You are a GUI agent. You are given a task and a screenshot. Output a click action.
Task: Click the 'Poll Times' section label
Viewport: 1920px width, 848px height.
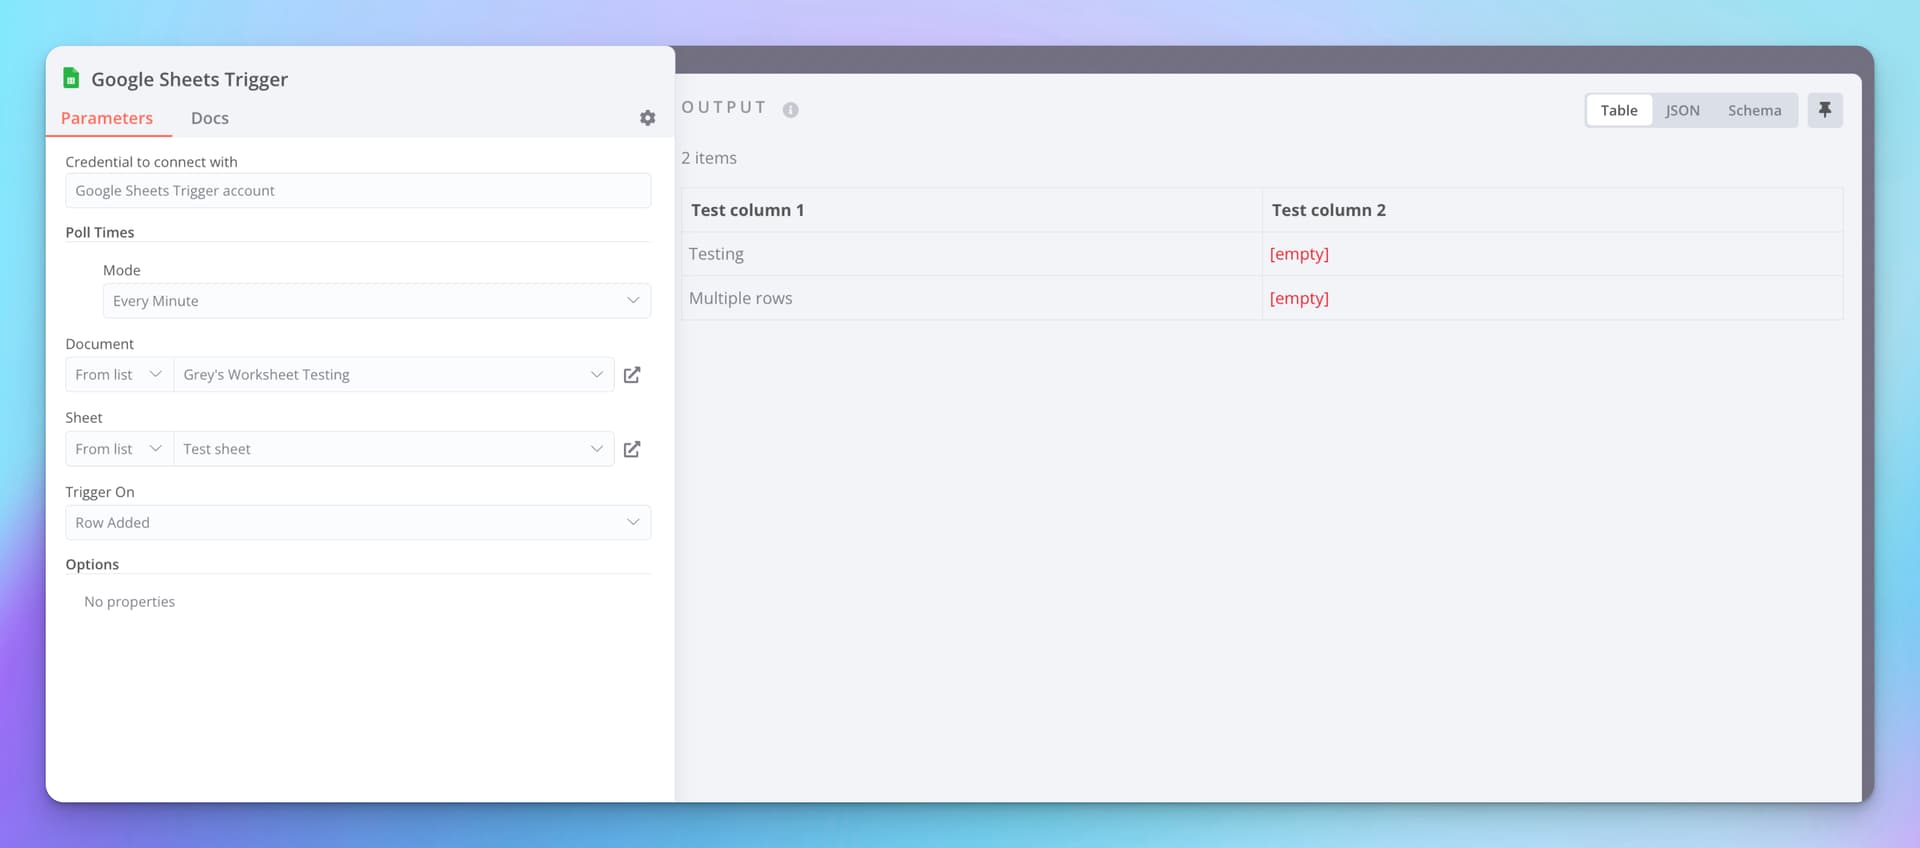click(100, 232)
